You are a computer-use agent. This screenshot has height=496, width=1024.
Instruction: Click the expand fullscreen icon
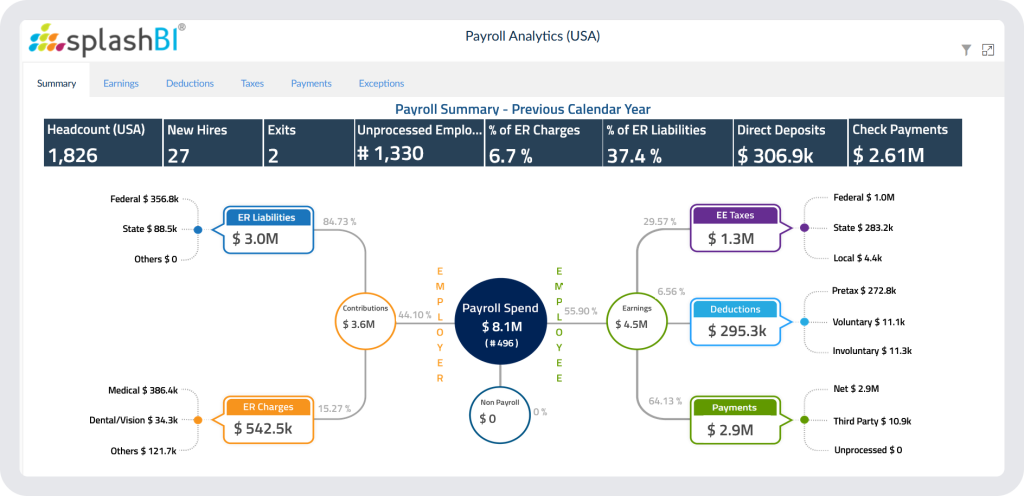(988, 50)
